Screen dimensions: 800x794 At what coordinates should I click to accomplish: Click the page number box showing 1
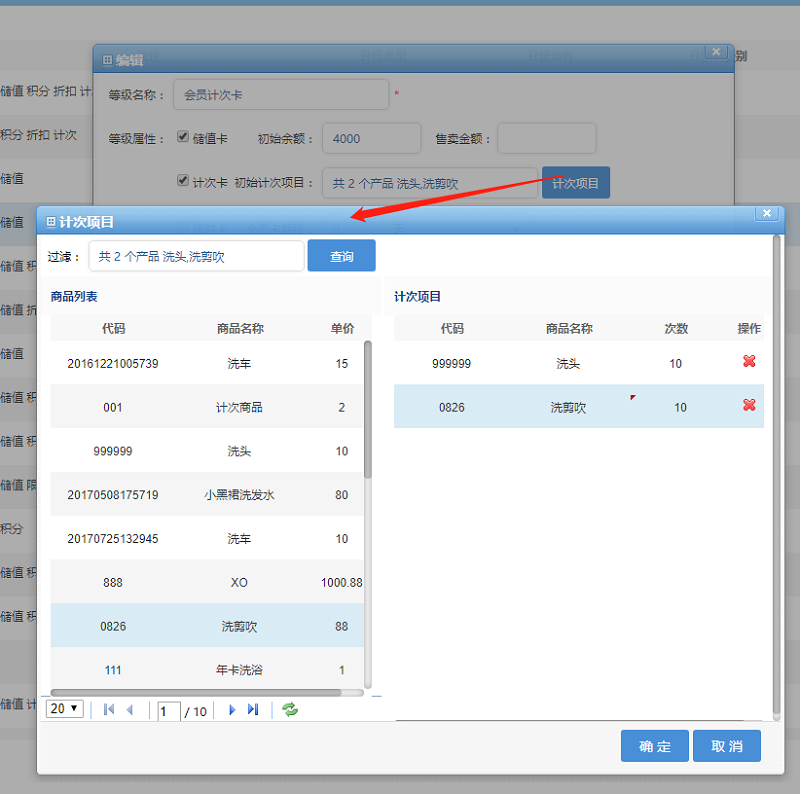pos(168,710)
